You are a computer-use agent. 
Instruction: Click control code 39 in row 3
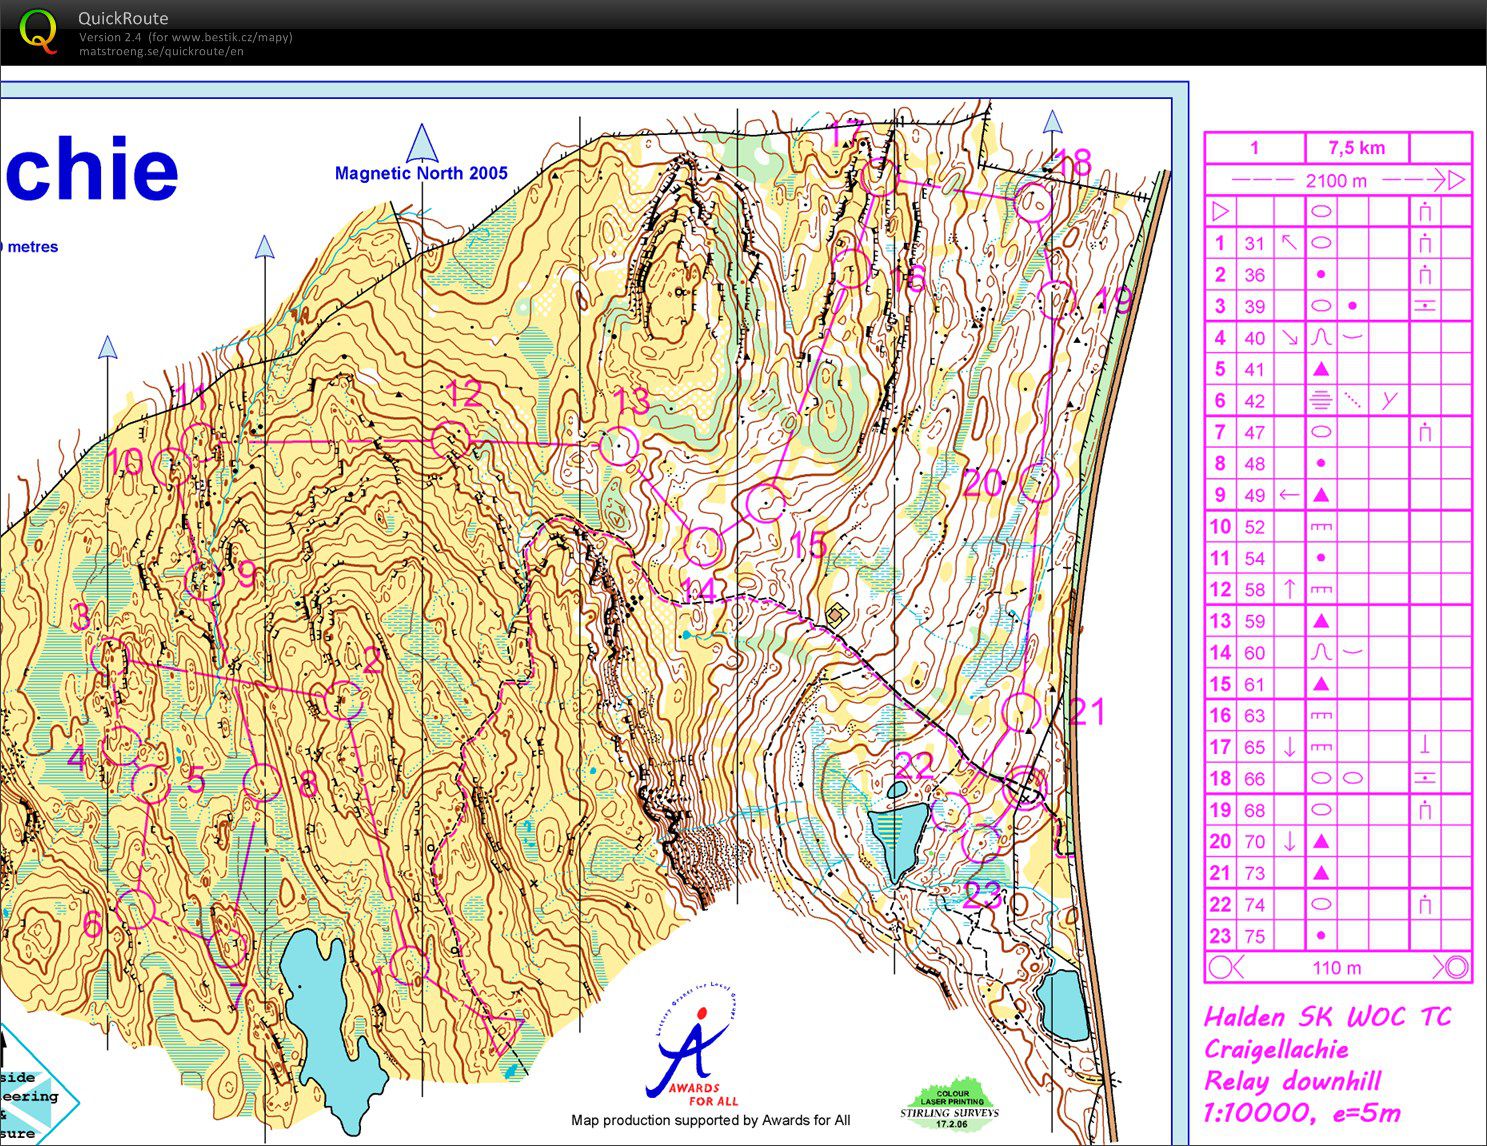point(1254,306)
